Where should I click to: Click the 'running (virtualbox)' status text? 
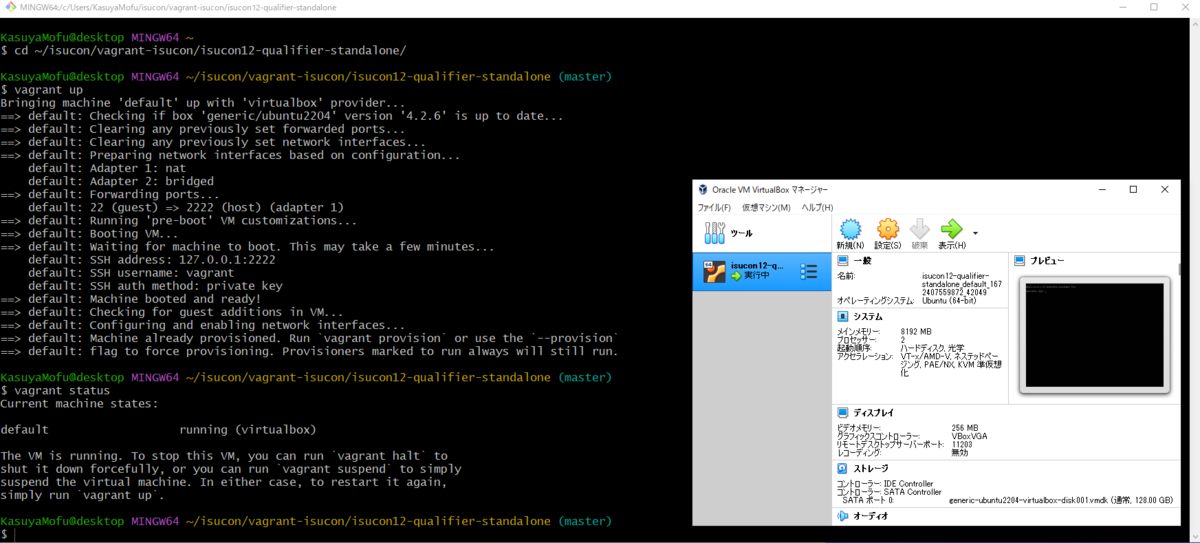[x=248, y=429]
